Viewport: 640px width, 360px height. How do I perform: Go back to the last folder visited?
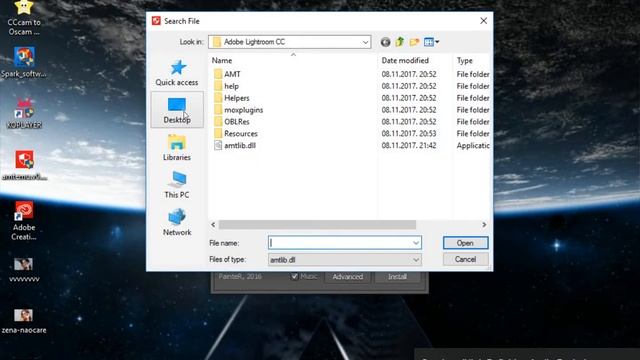pos(385,42)
